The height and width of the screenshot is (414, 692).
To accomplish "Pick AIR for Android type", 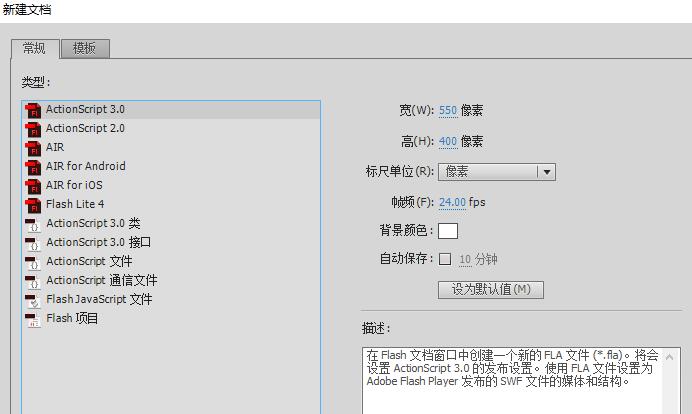I will coord(86,166).
